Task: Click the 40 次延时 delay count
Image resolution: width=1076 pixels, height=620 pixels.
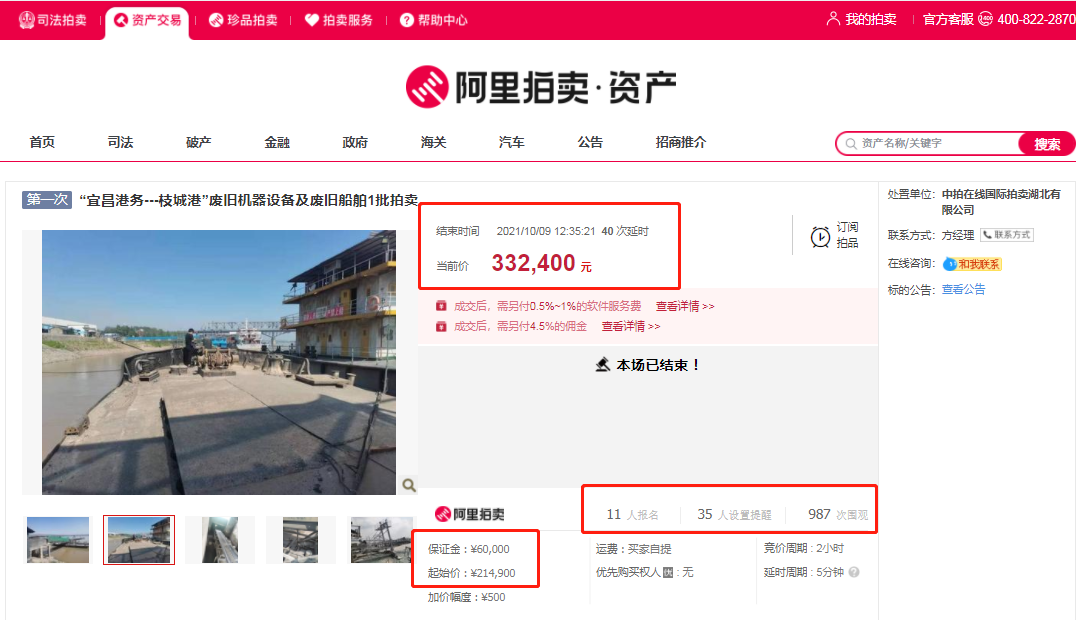Action: [x=624, y=231]
